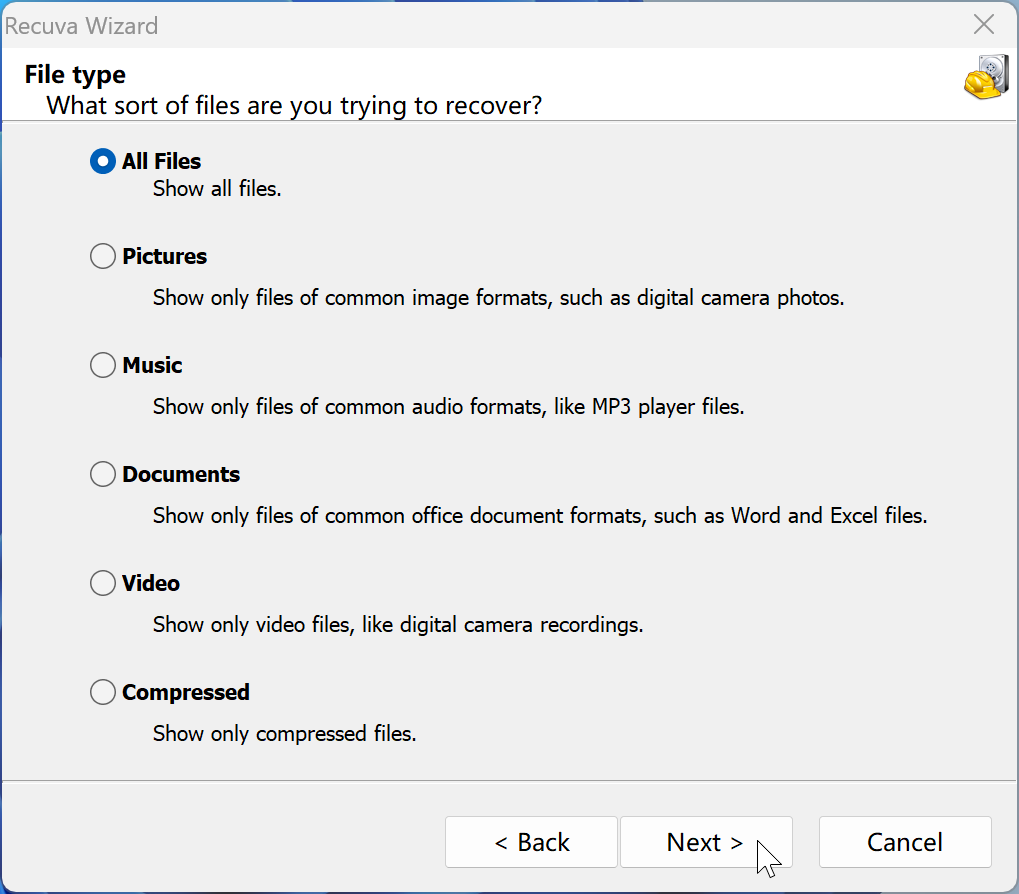Click the 'What sort of files' question text
Screen dimensions: 1019x894
(294, 105)
